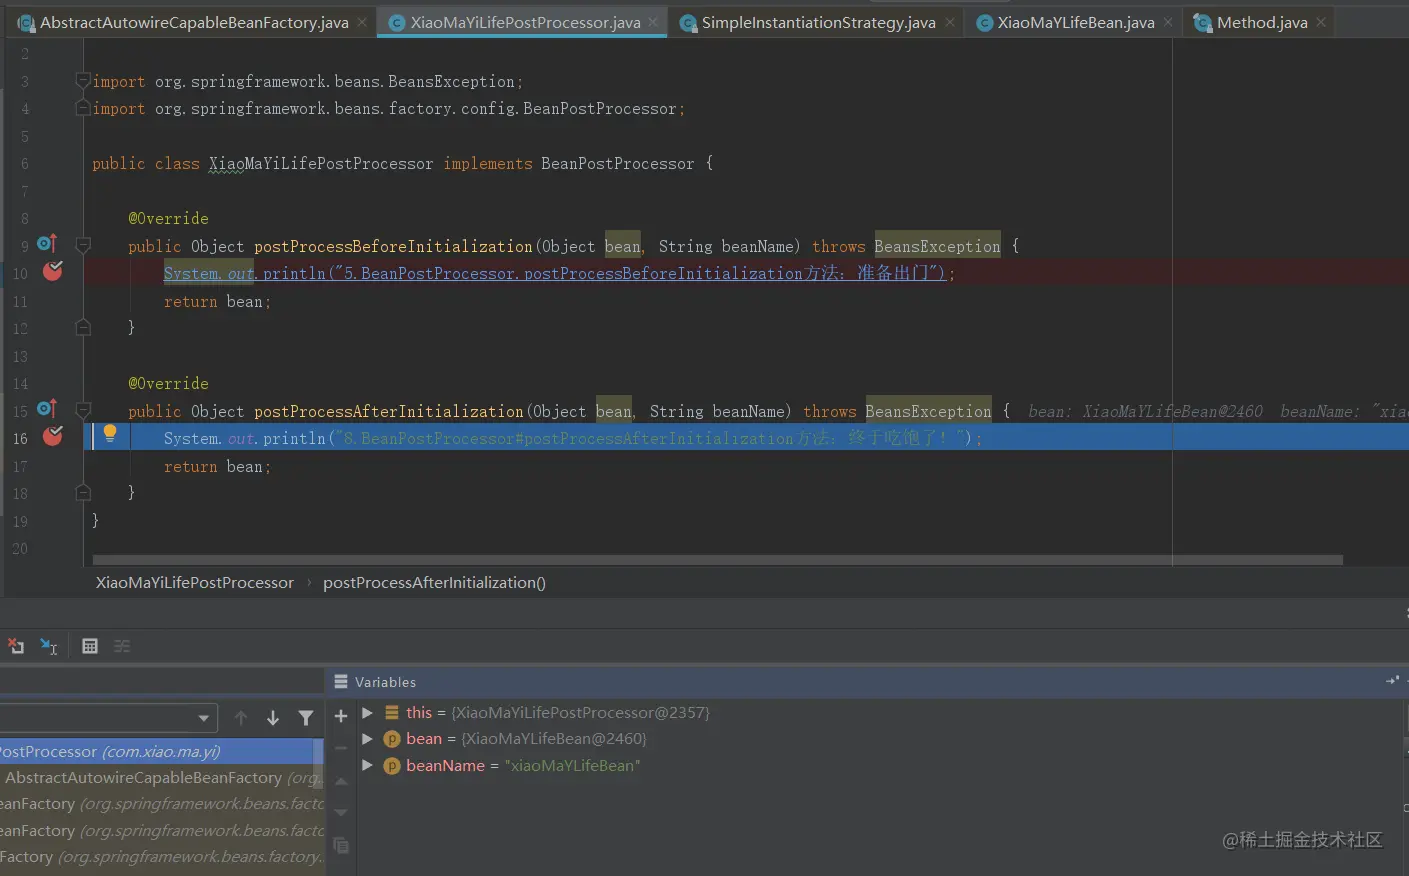Open Evaluate Expression calculator icon

90,646
